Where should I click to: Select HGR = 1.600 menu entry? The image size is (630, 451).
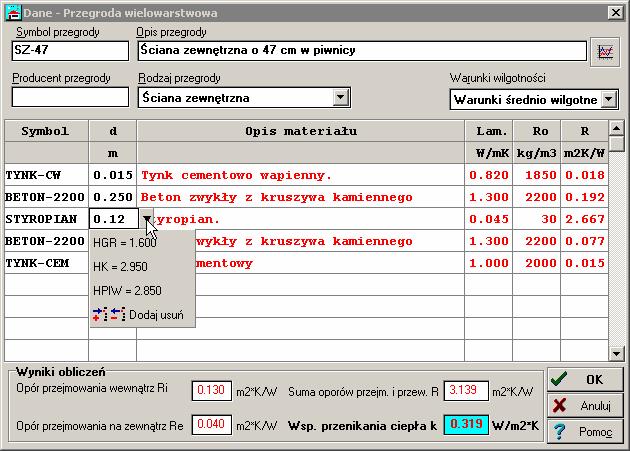tap(143, 242)
